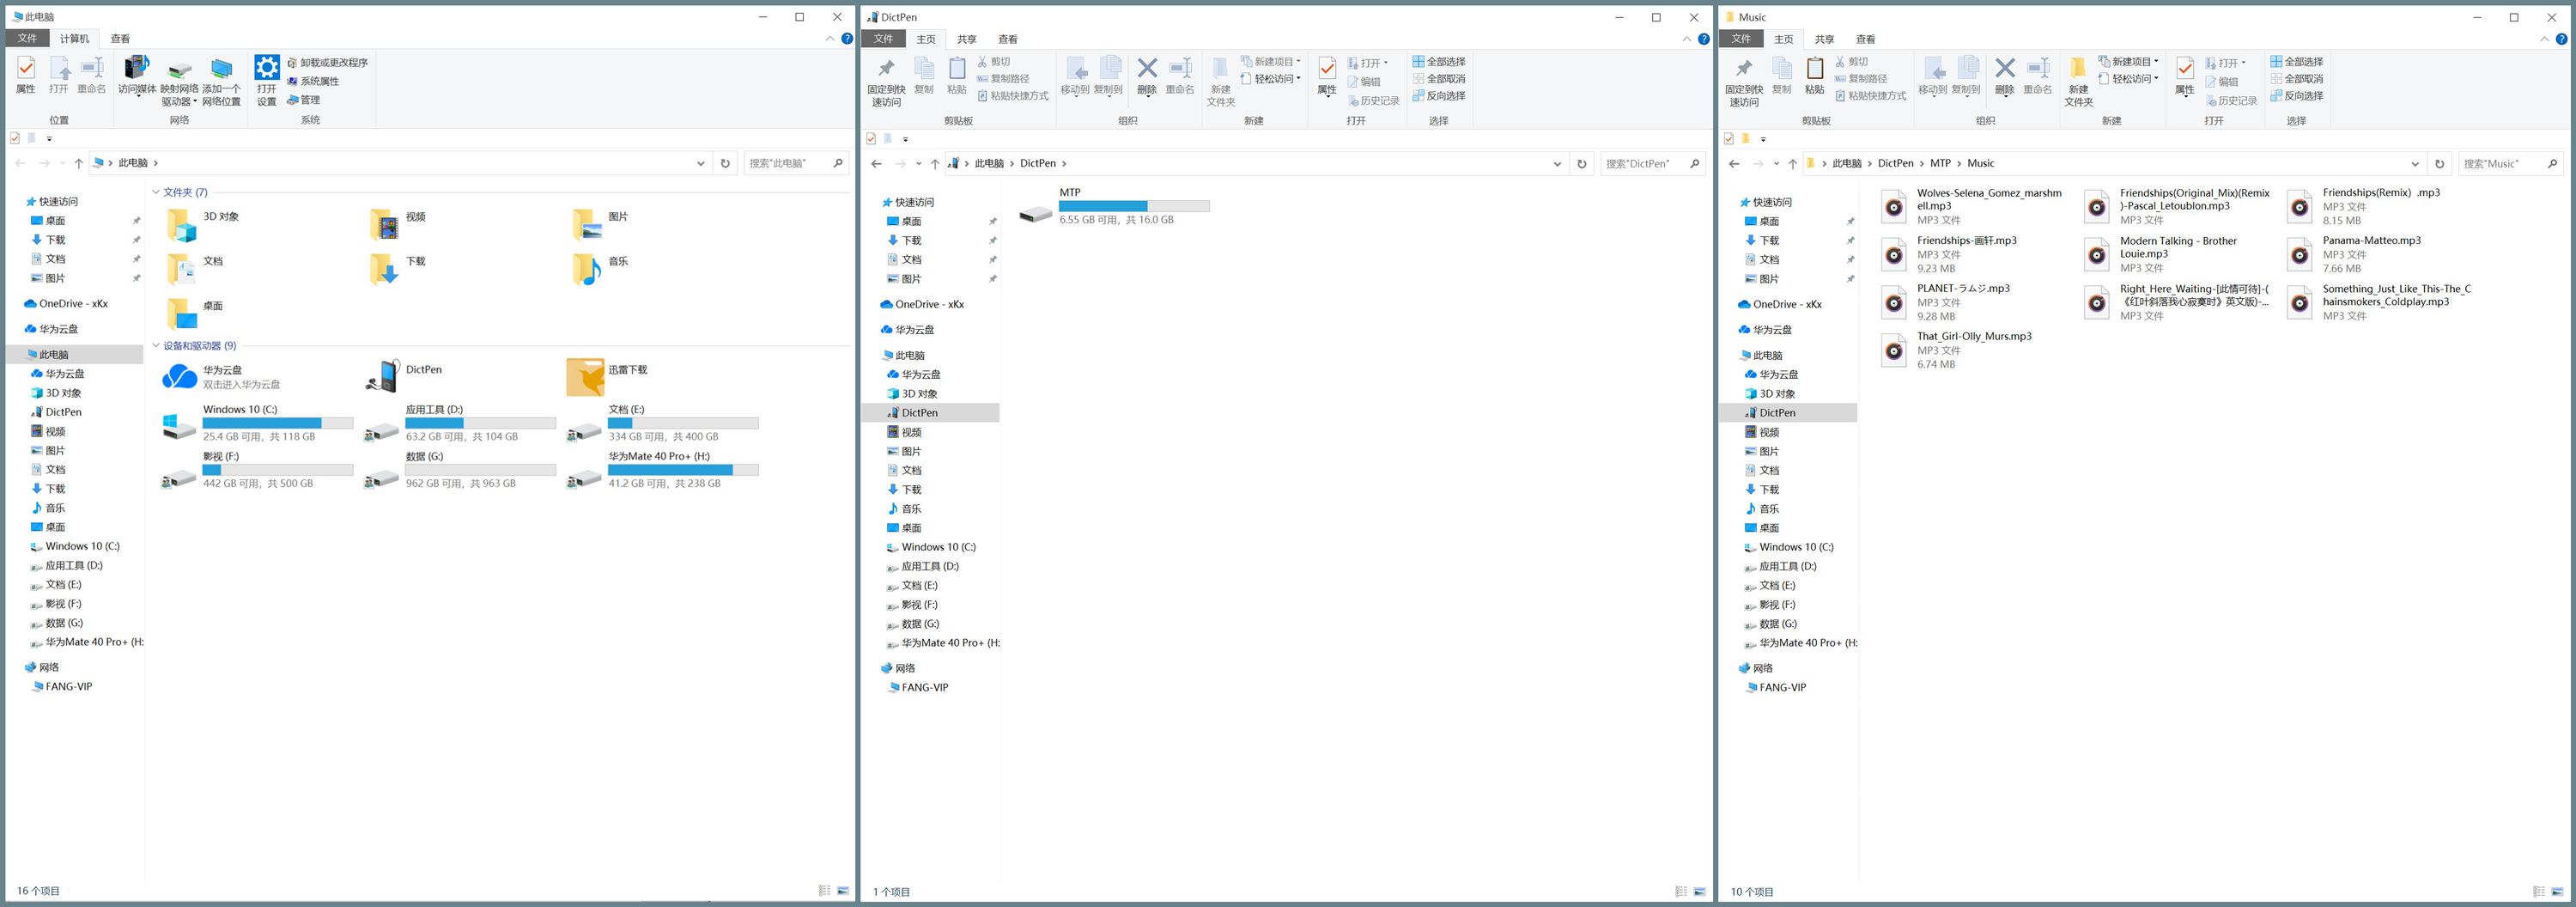Click 添加一个网络位置 icon in 此电脑 window ribbon
2576x907 pixels.
221,80
